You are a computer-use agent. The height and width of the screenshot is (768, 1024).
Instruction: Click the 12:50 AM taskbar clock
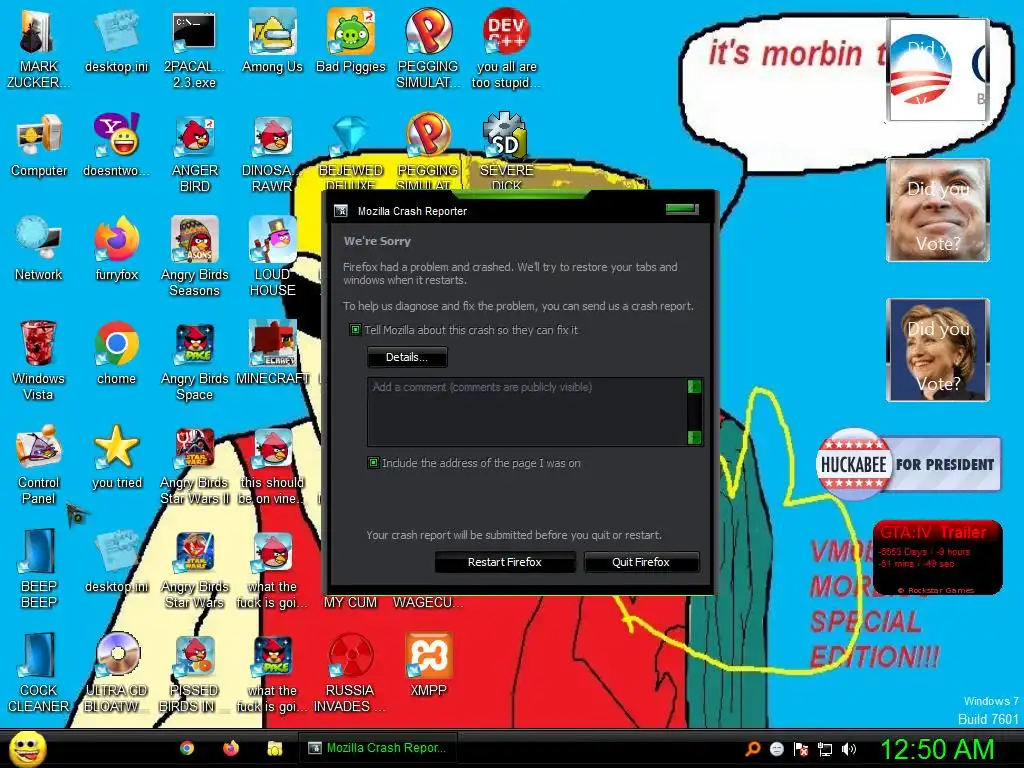click(x=937, y=749)
